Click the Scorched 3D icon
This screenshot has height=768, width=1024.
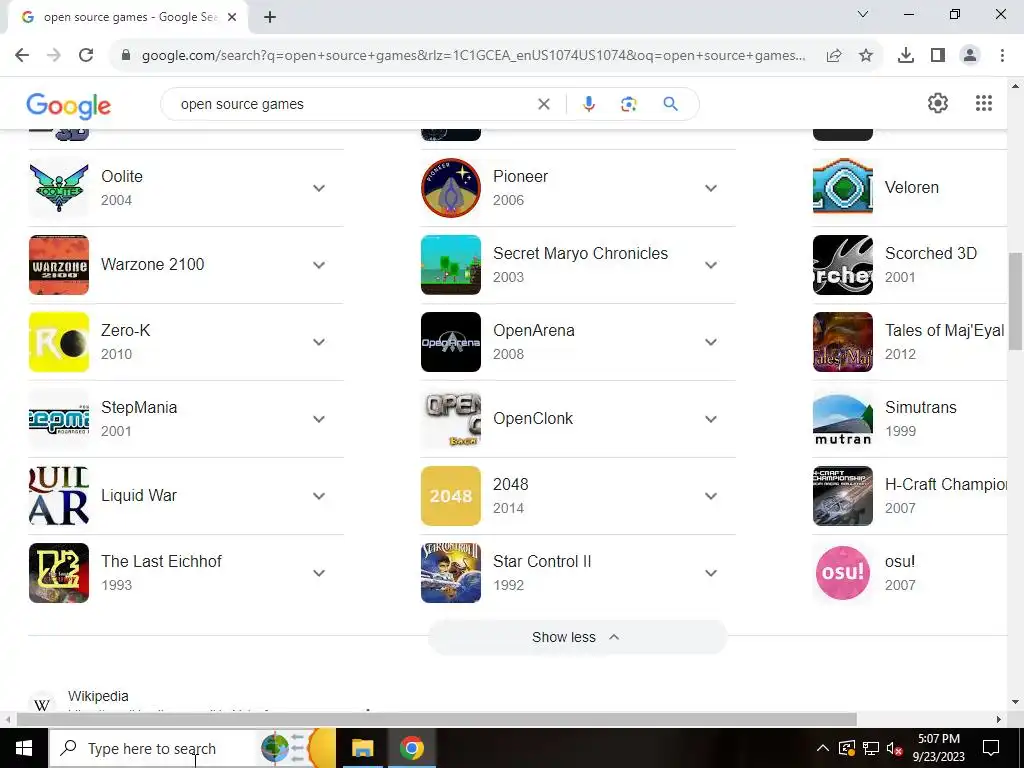pos(842,265)
